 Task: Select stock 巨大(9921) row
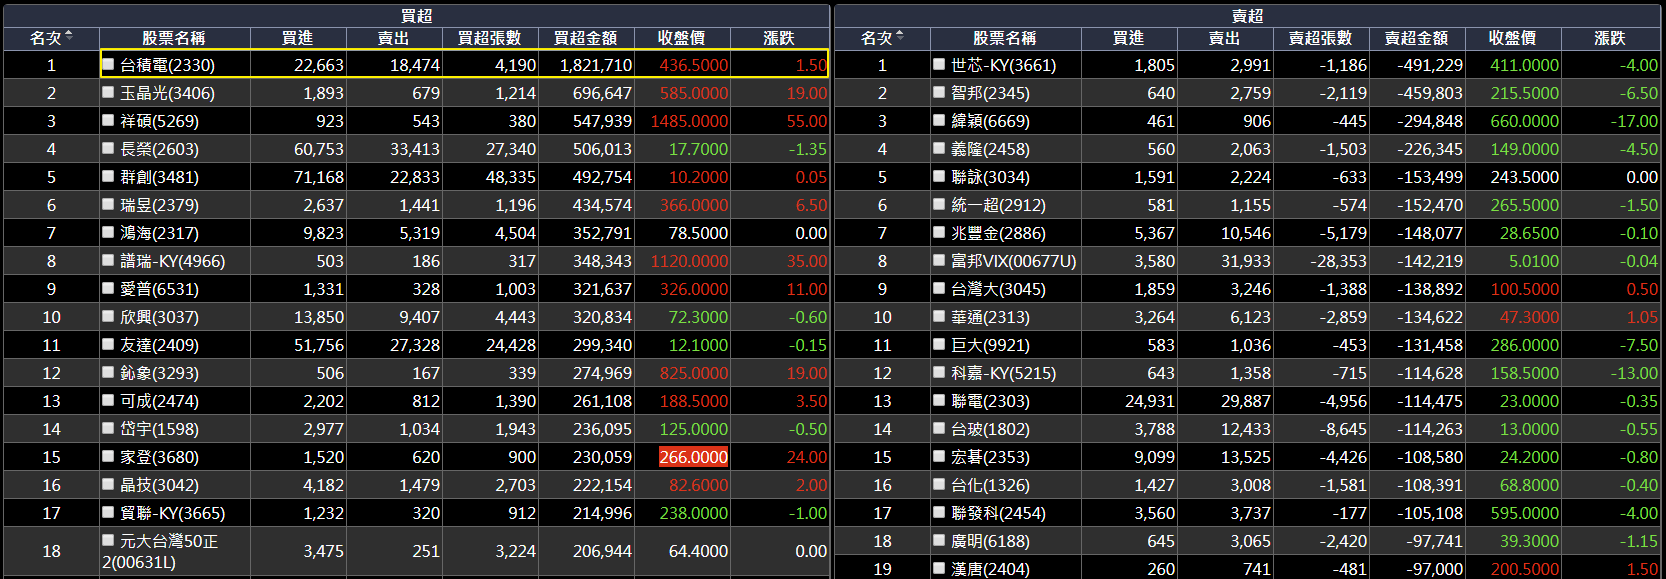click(x=1248, y=345)
